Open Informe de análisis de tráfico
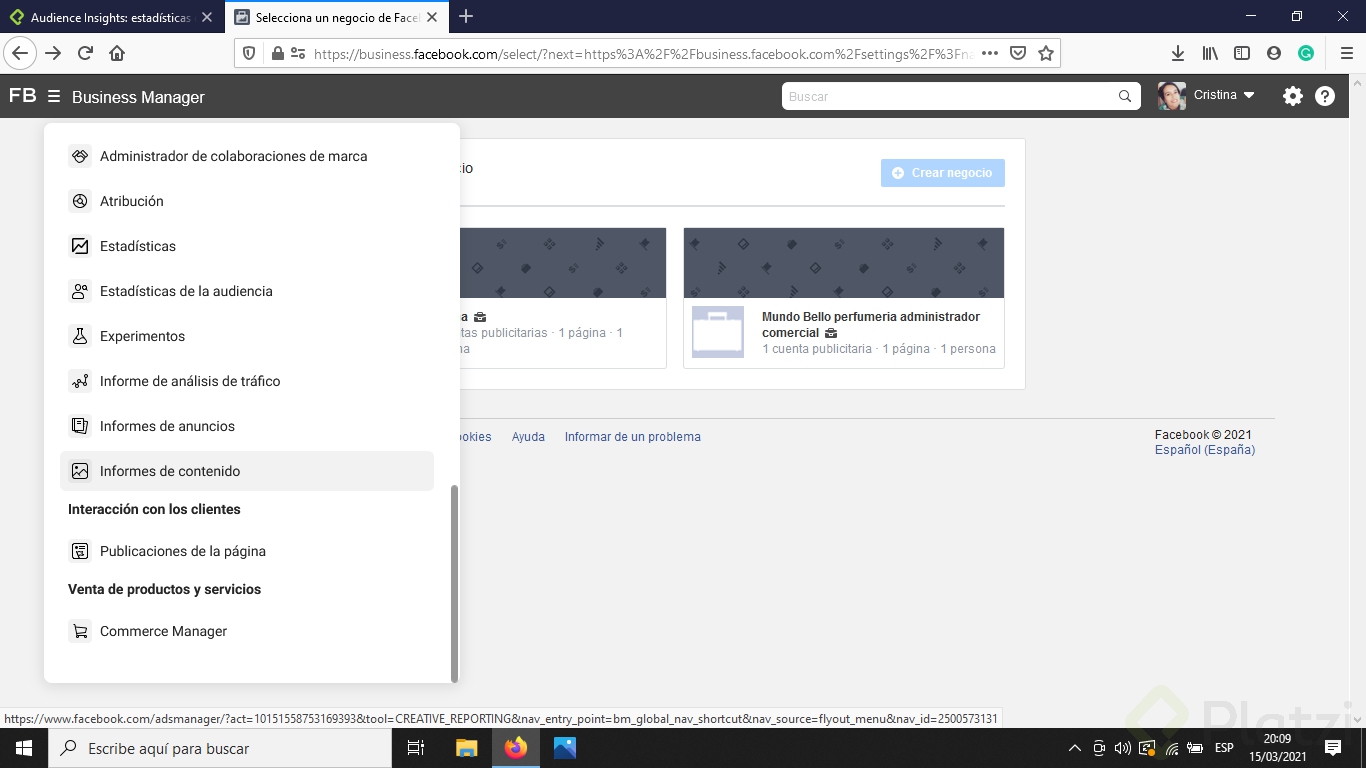Viewport: 1366px width, 768px height. [x=247, y=381]
